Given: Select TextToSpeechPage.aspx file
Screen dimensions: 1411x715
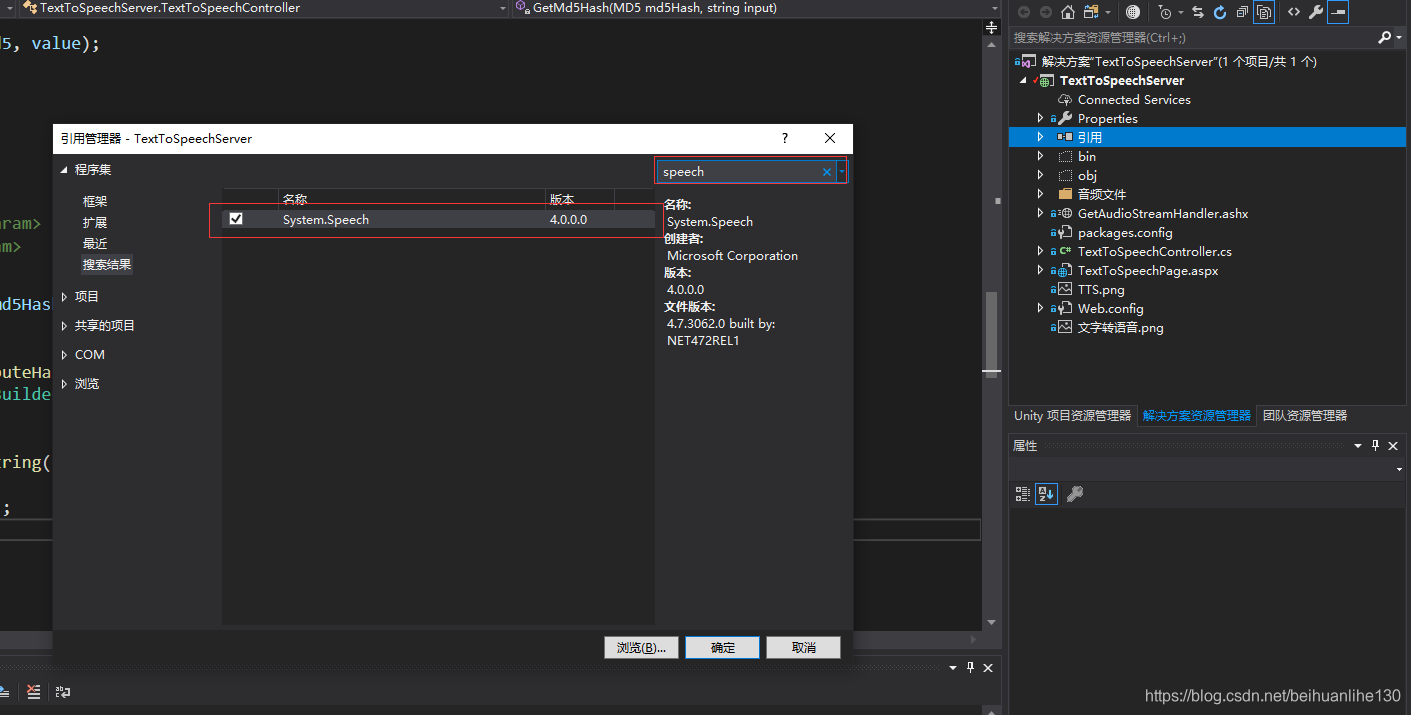Looking at the screenshot, I should (1148, 271).
